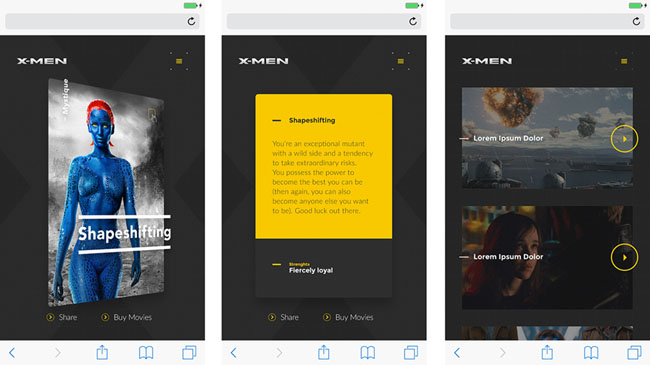Share from the yellow card screen
Viewport: 650px width, 365px height.
point(284,317)
